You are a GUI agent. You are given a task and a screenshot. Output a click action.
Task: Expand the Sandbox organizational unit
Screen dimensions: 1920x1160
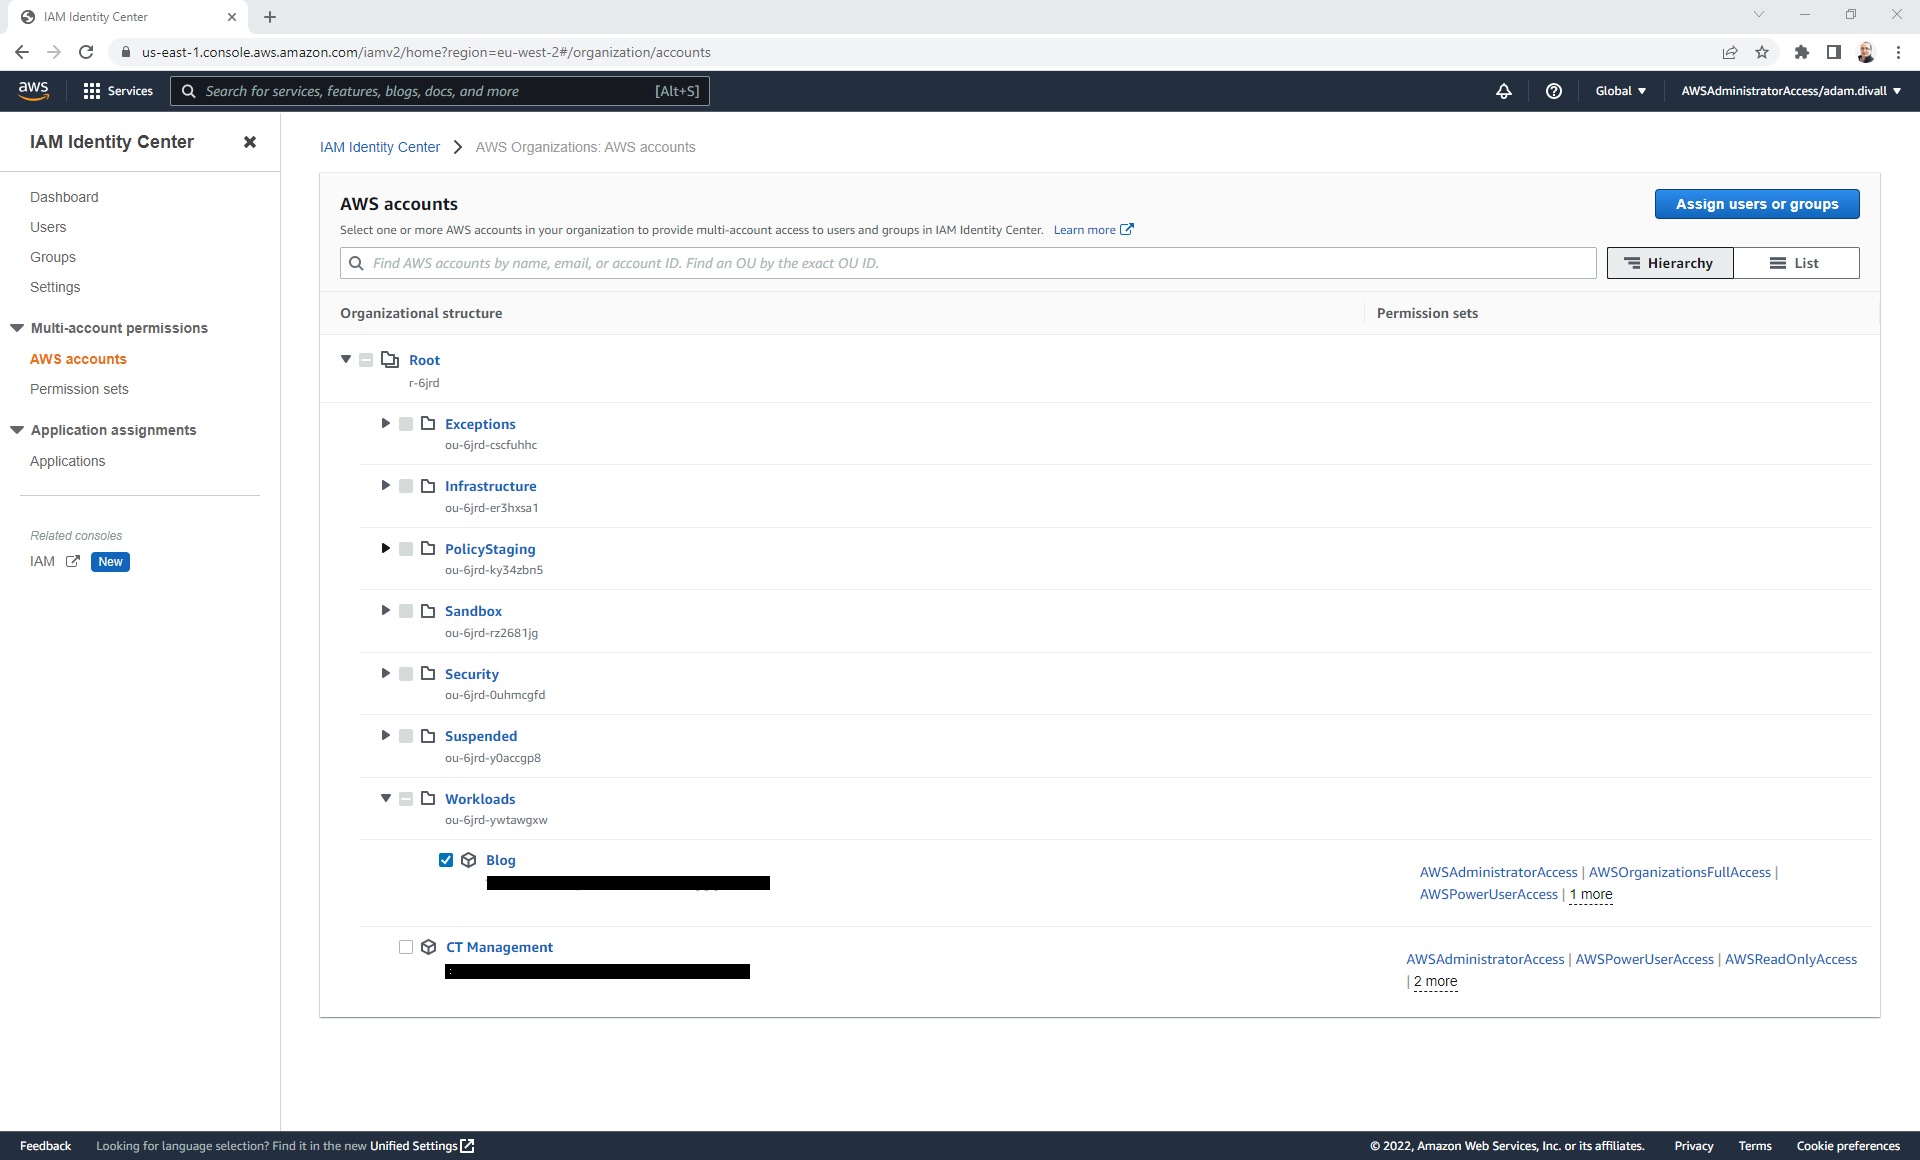click(x=385, y=610)
